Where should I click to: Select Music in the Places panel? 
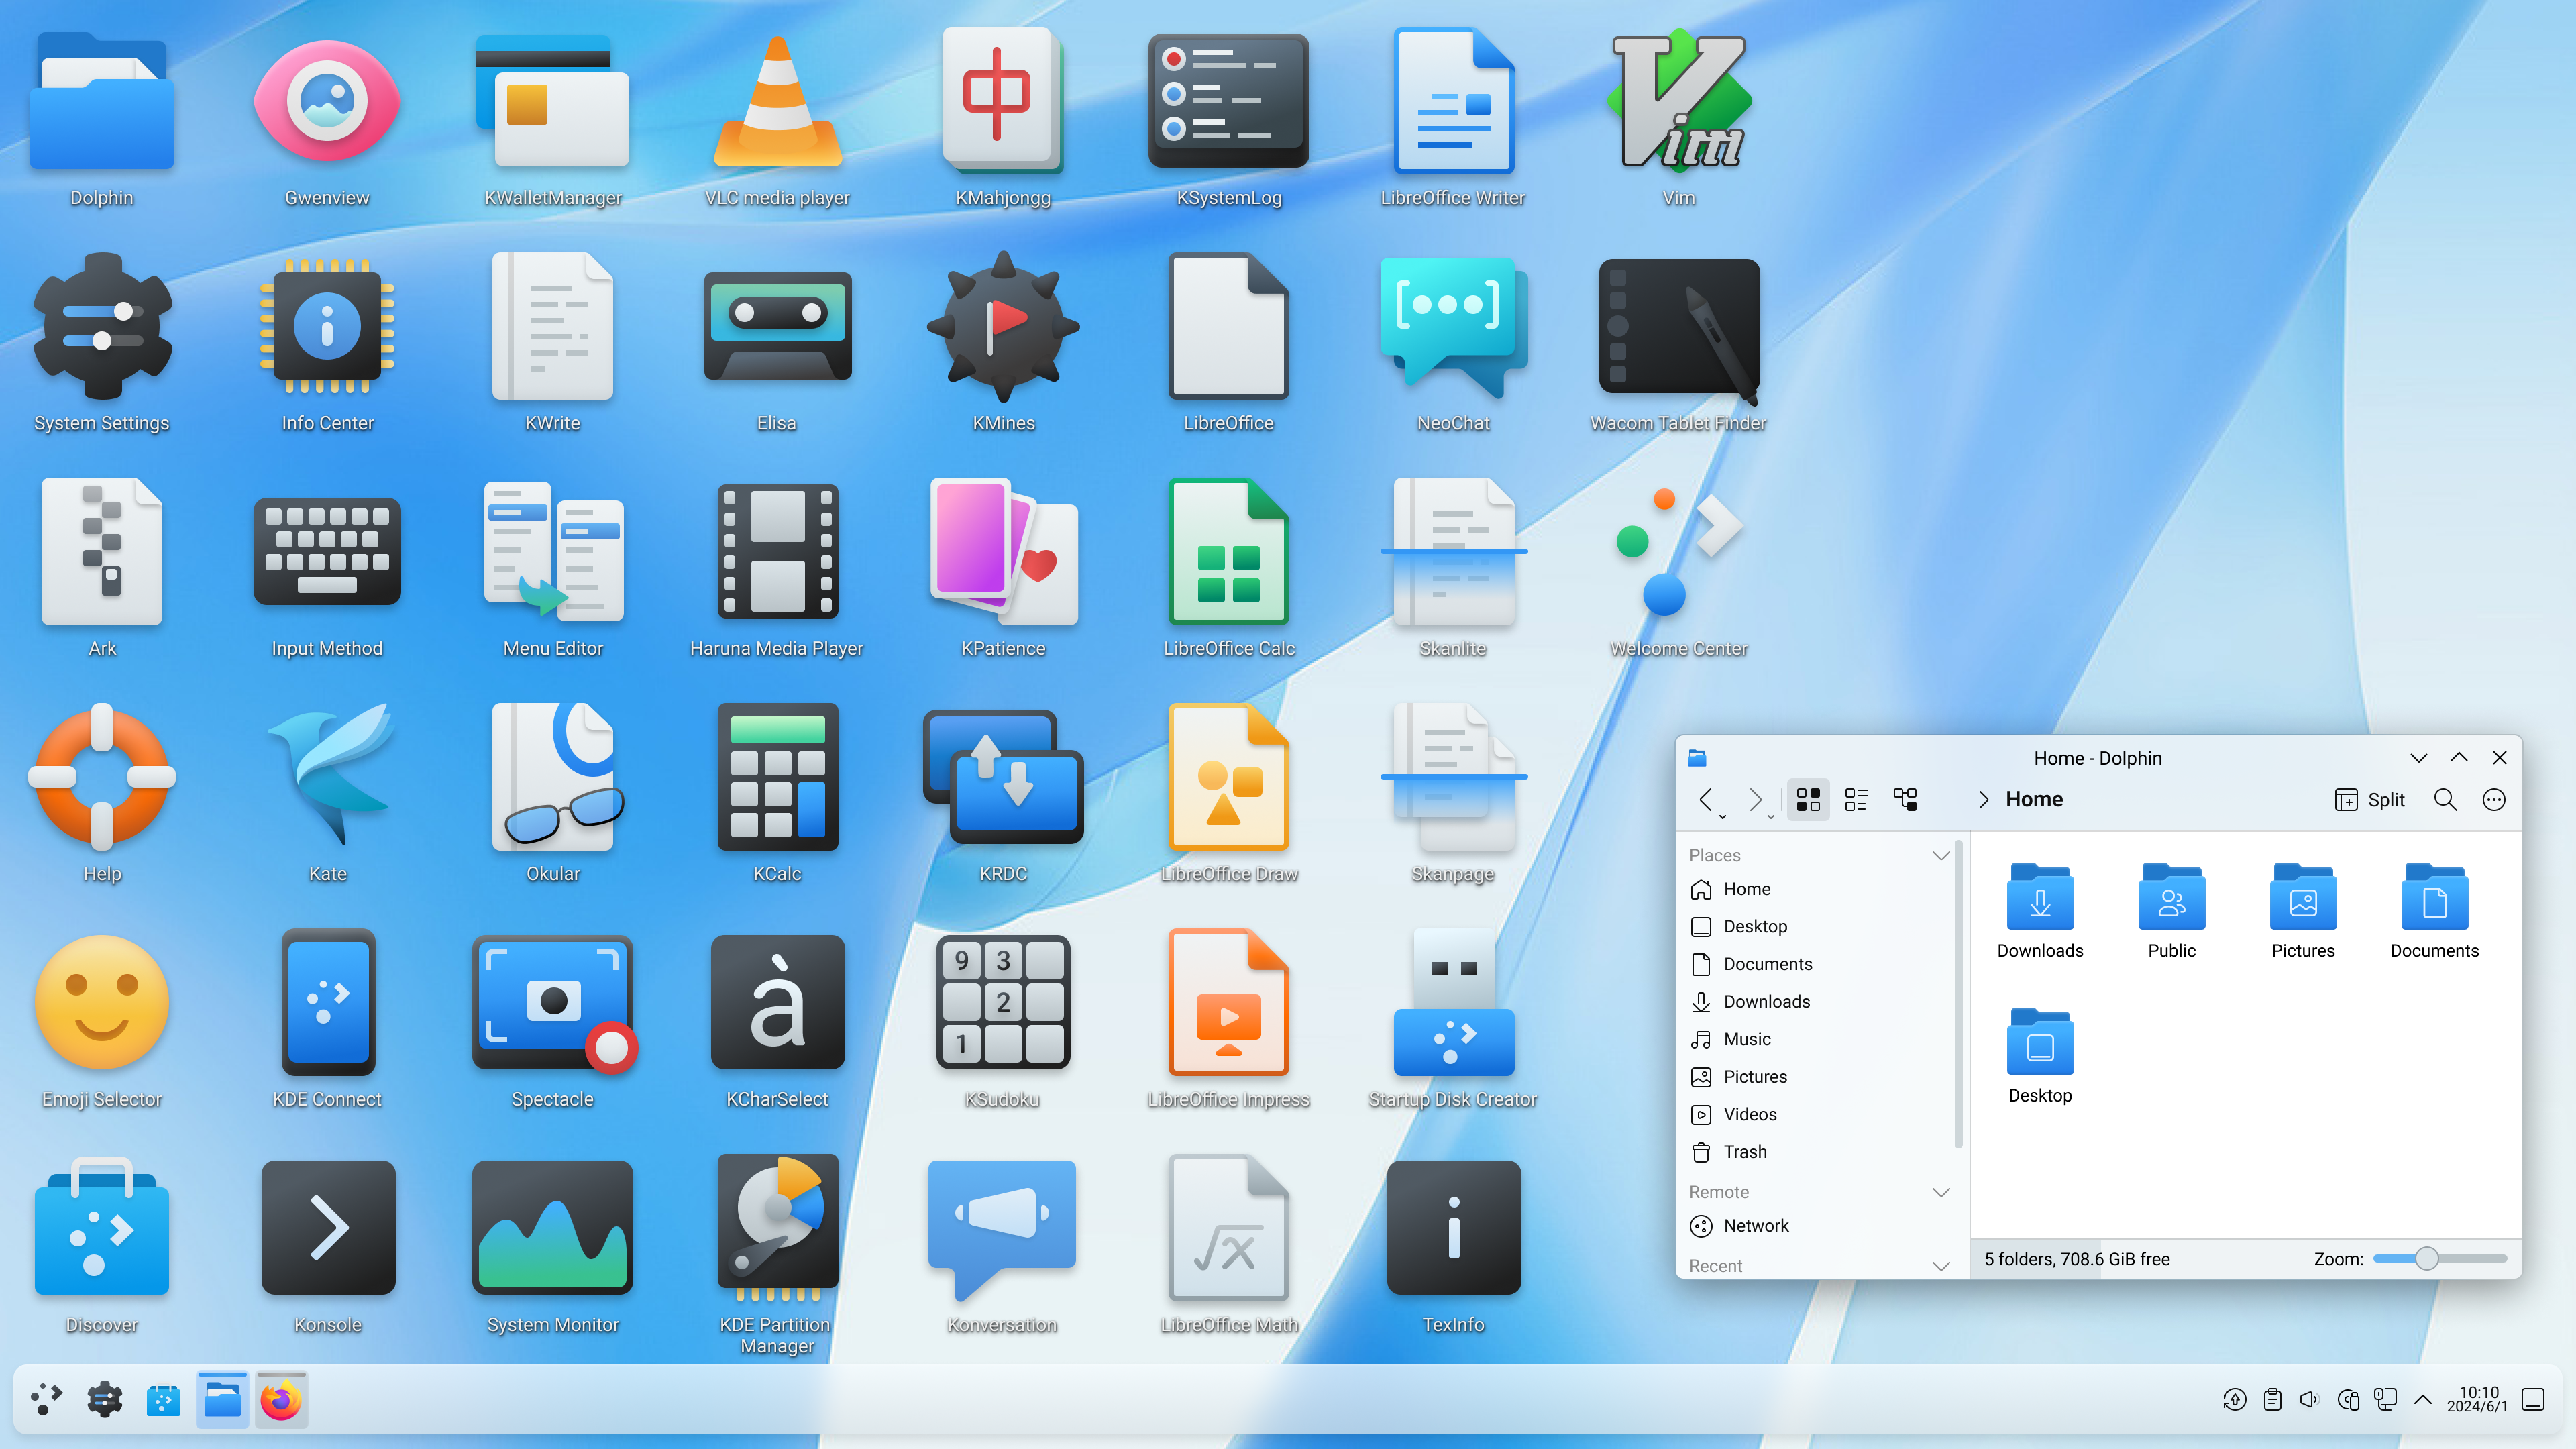point(1746,1039)
